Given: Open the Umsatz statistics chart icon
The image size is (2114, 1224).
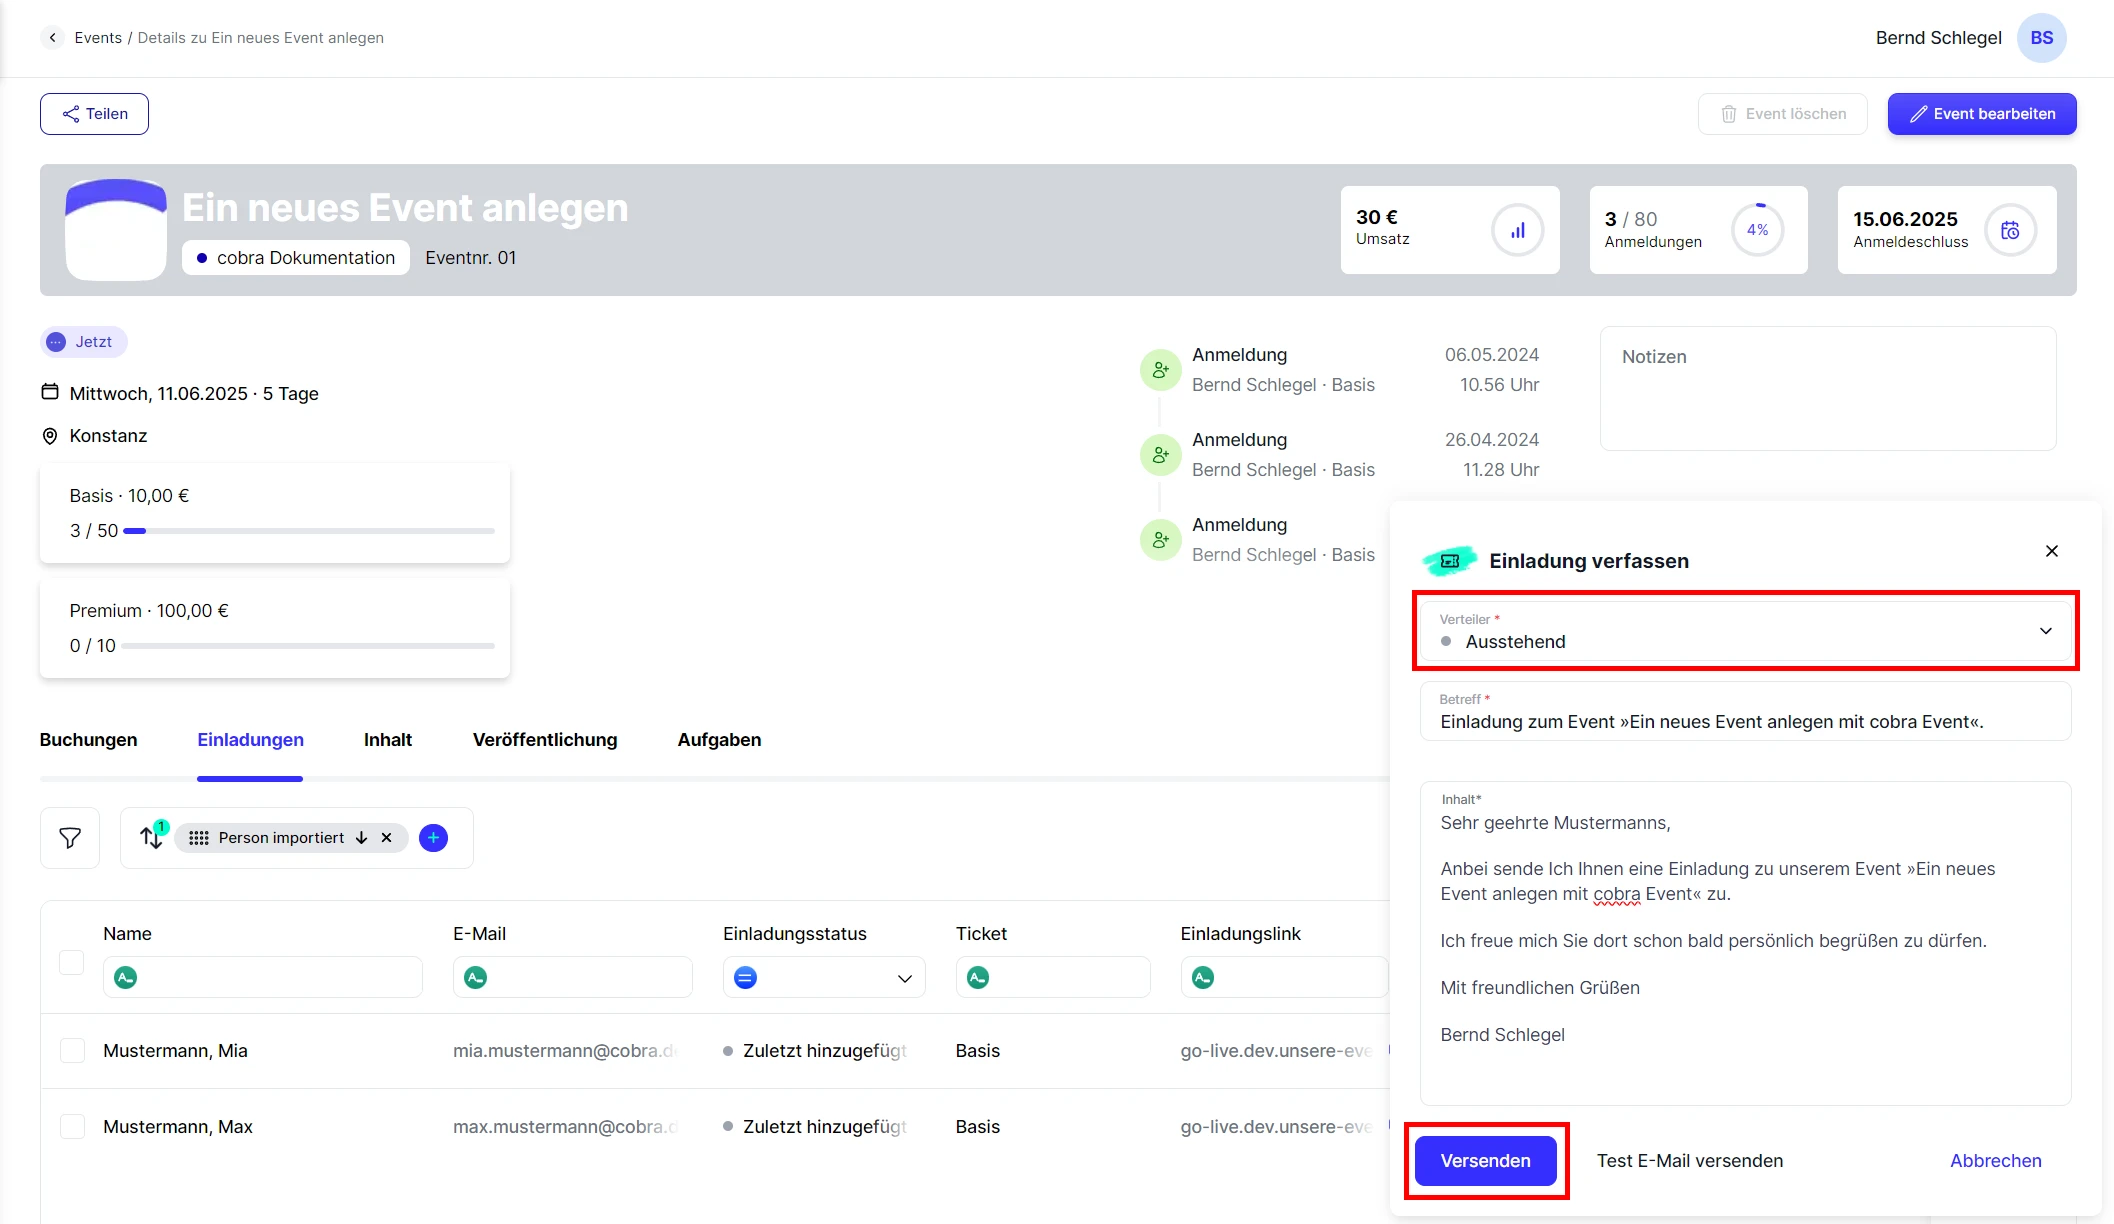Looking at the screenshot, I should (x=1517, y=231).
